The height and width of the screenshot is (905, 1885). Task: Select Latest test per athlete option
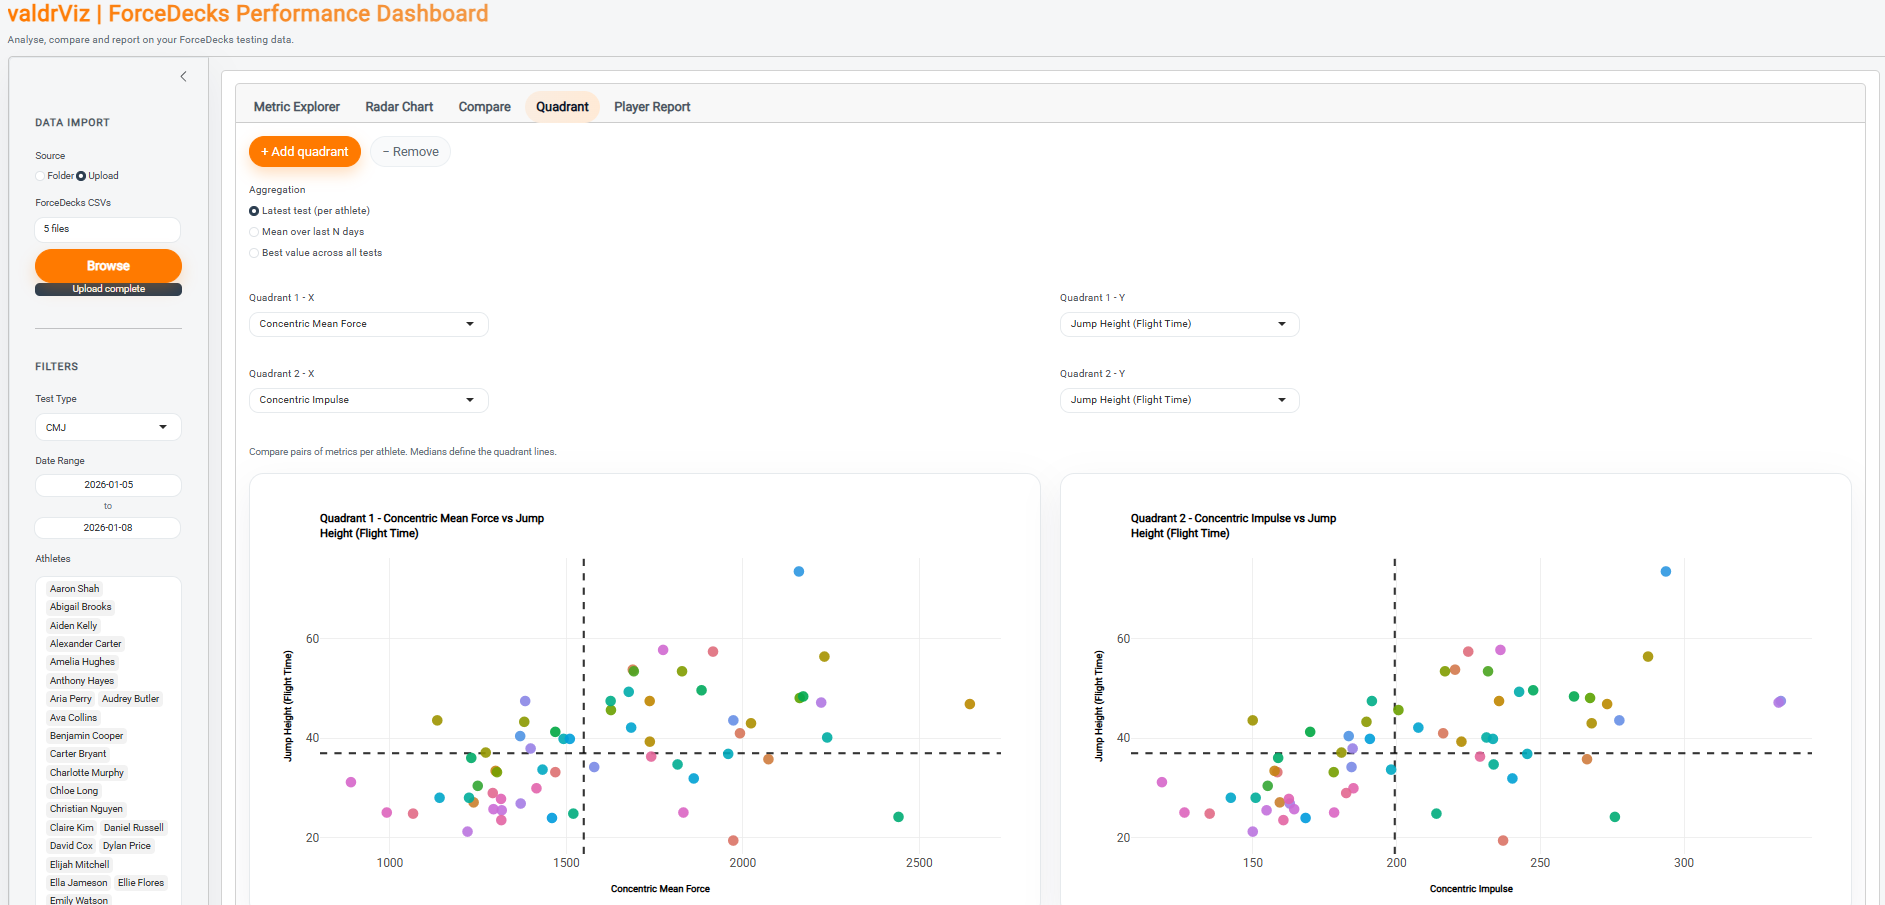point(310,211)
